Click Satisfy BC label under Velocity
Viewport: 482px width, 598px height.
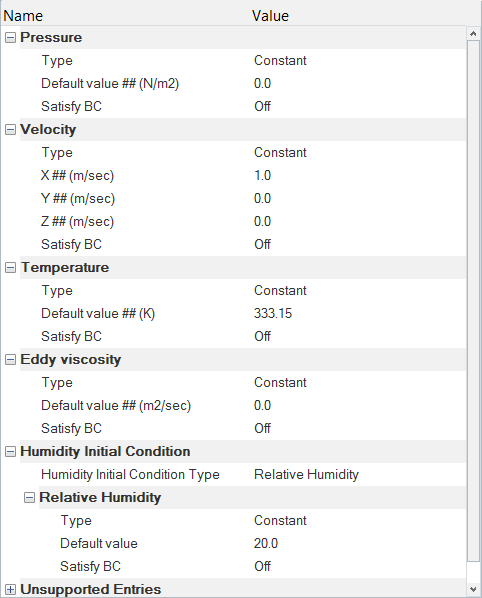pos(72,244)
